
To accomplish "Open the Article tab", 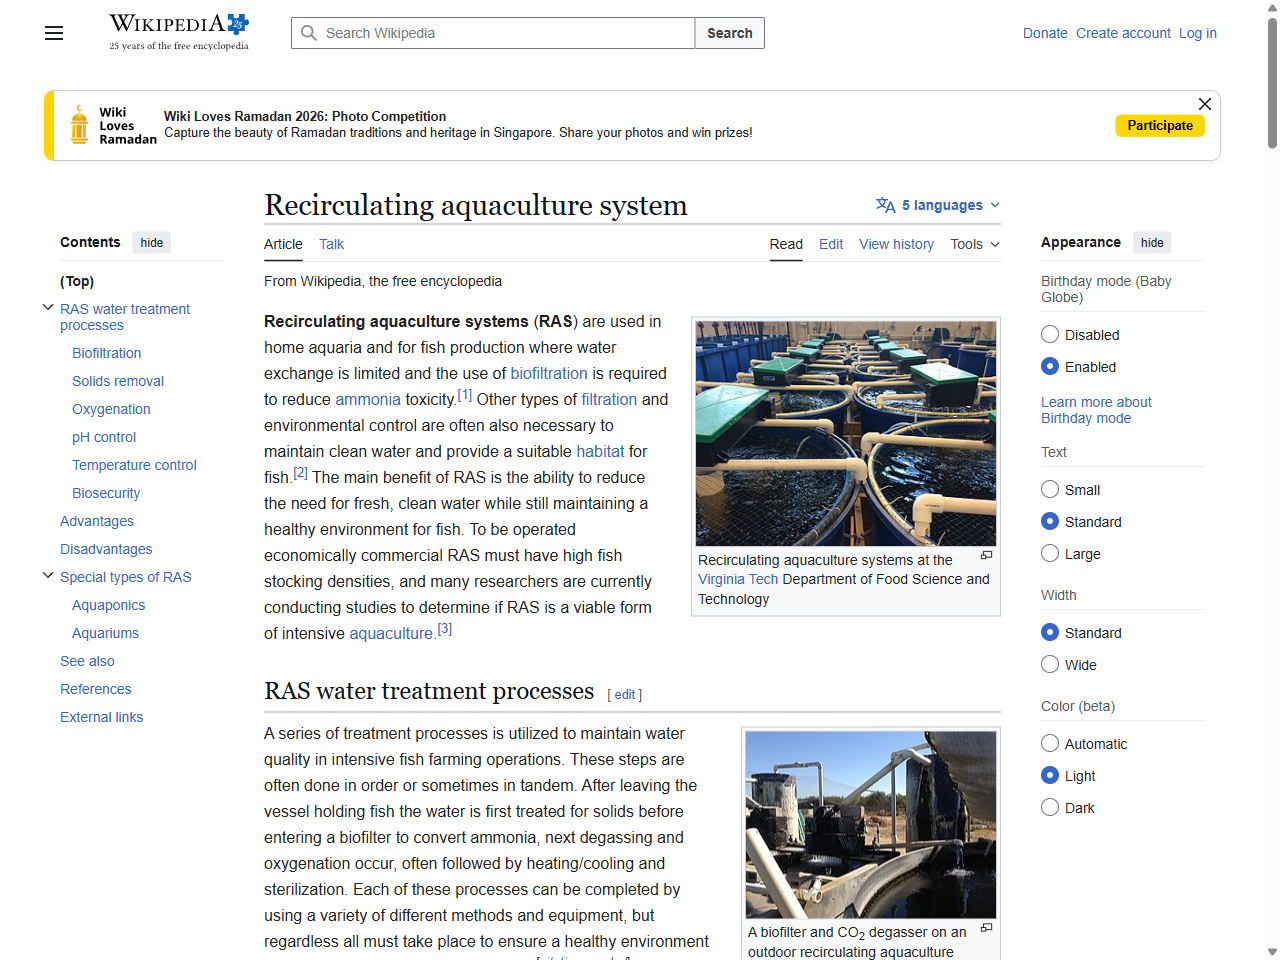I will (283, 244).
